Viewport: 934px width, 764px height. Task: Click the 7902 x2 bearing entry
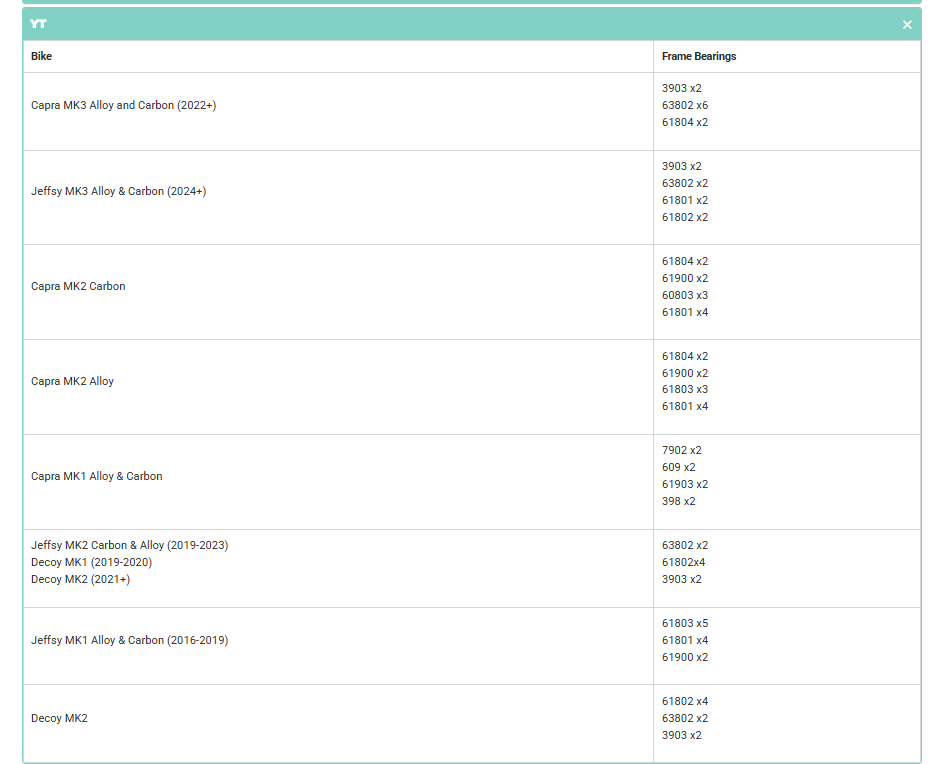tap(681, 450)
